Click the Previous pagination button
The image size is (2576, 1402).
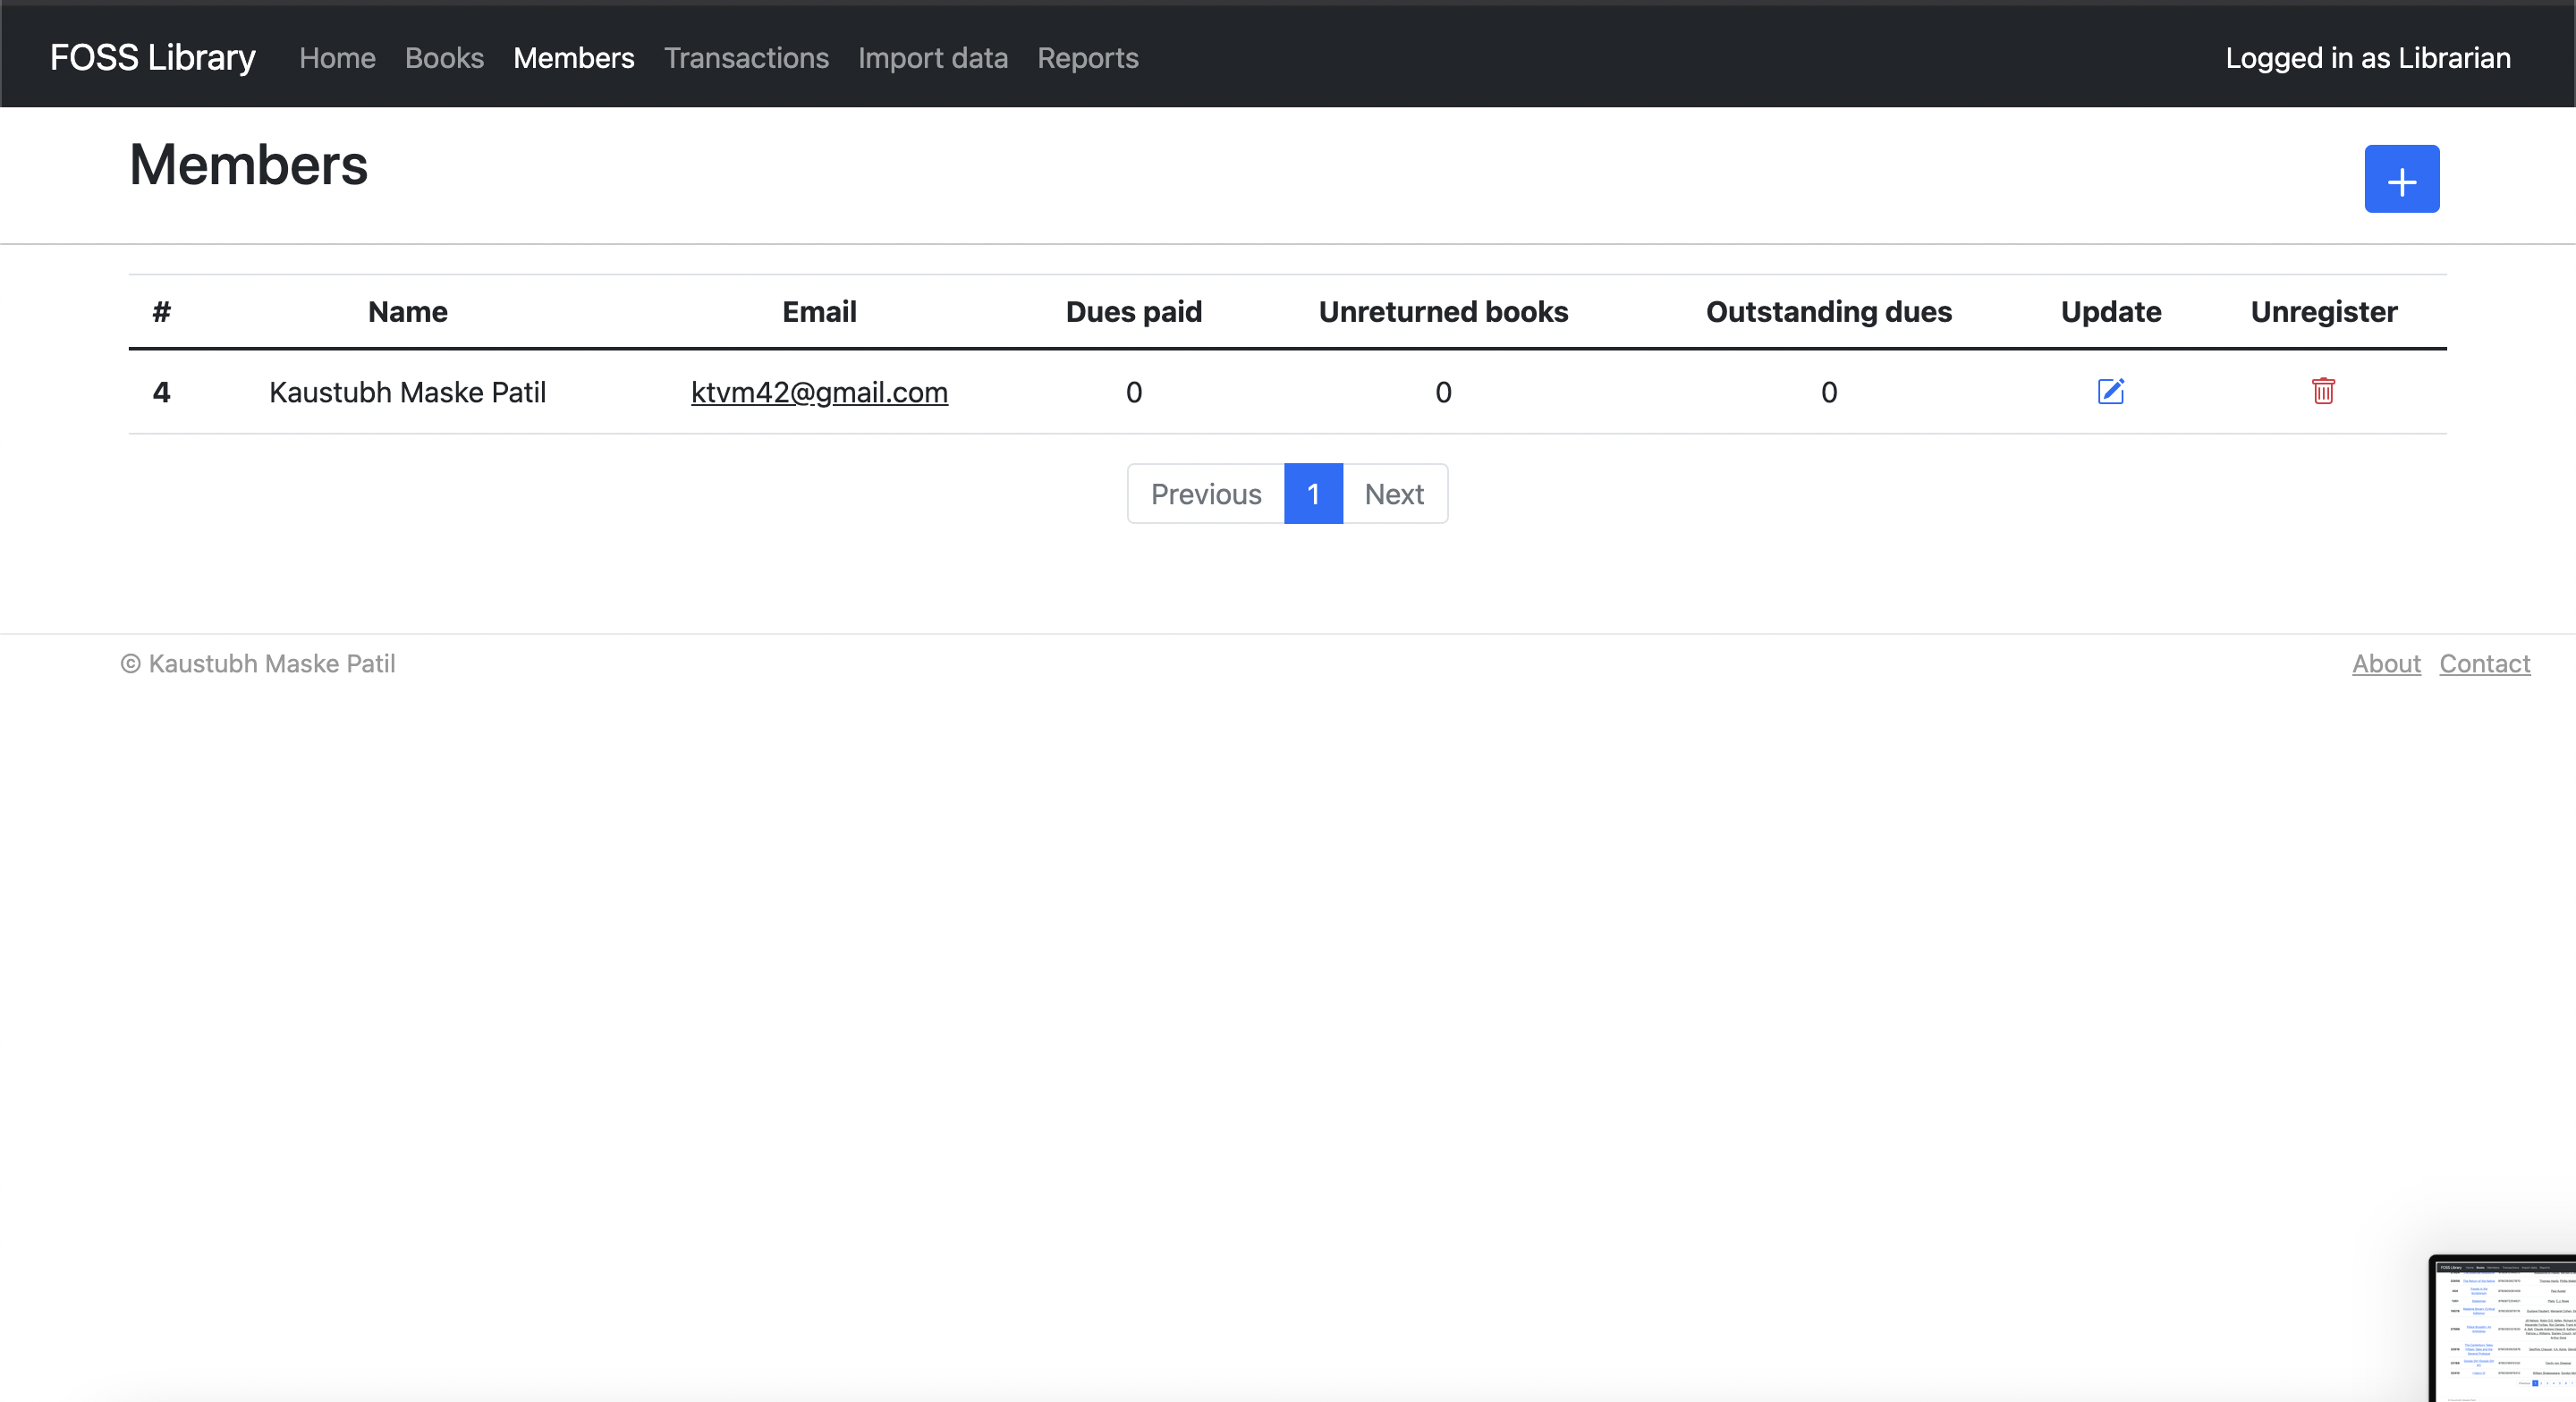(x=1205, y=493)
